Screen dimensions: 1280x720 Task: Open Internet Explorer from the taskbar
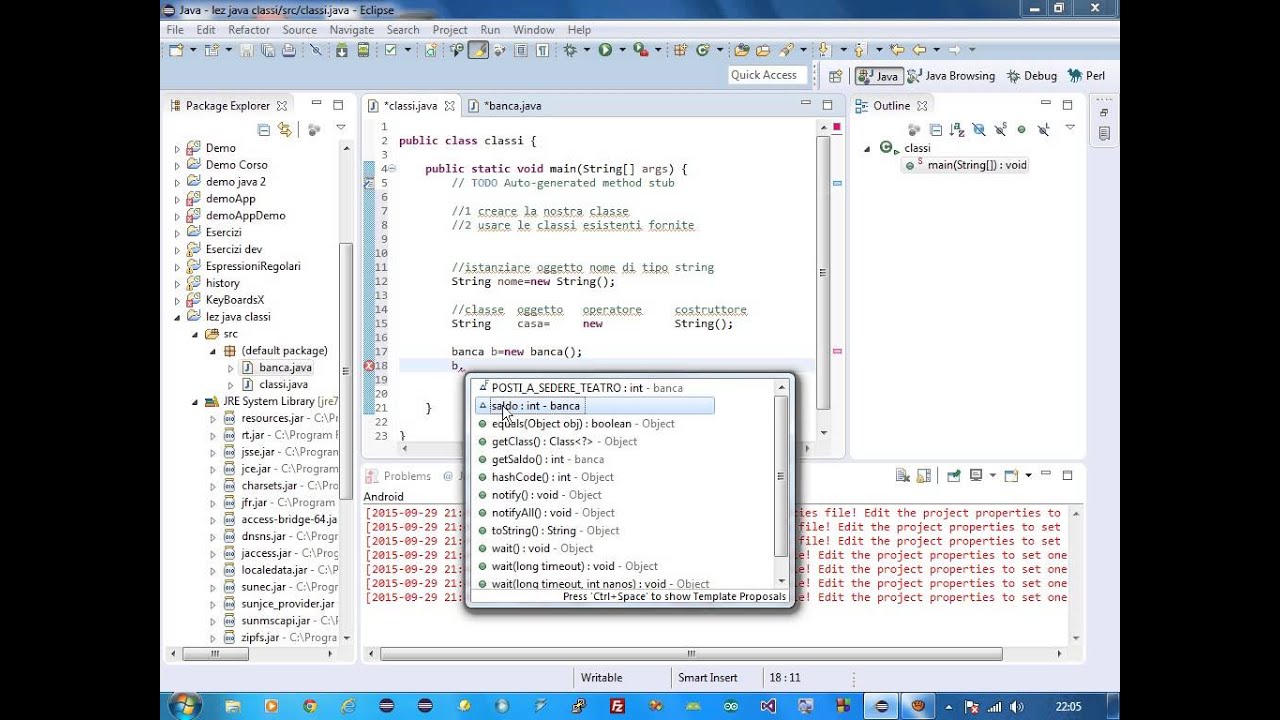click(x=349, y=706)
